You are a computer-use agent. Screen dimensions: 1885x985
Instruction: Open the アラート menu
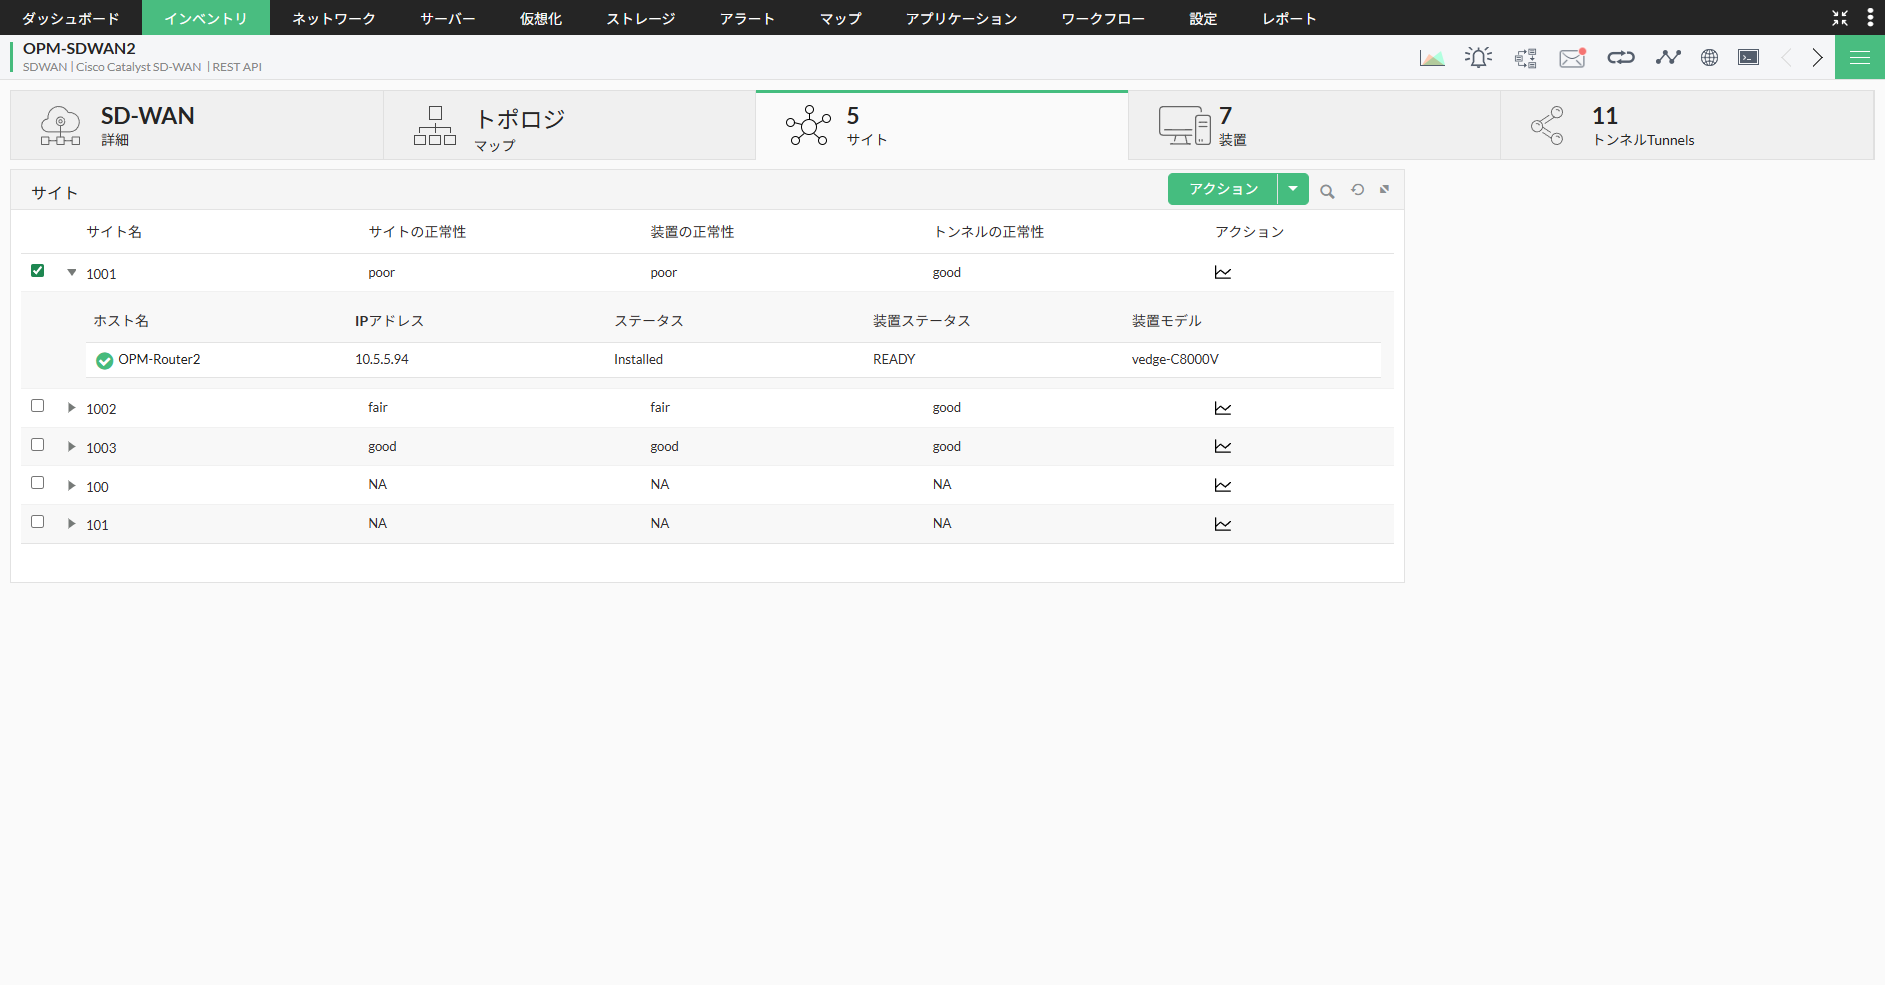pyautogui.click(x=748, y=18)
